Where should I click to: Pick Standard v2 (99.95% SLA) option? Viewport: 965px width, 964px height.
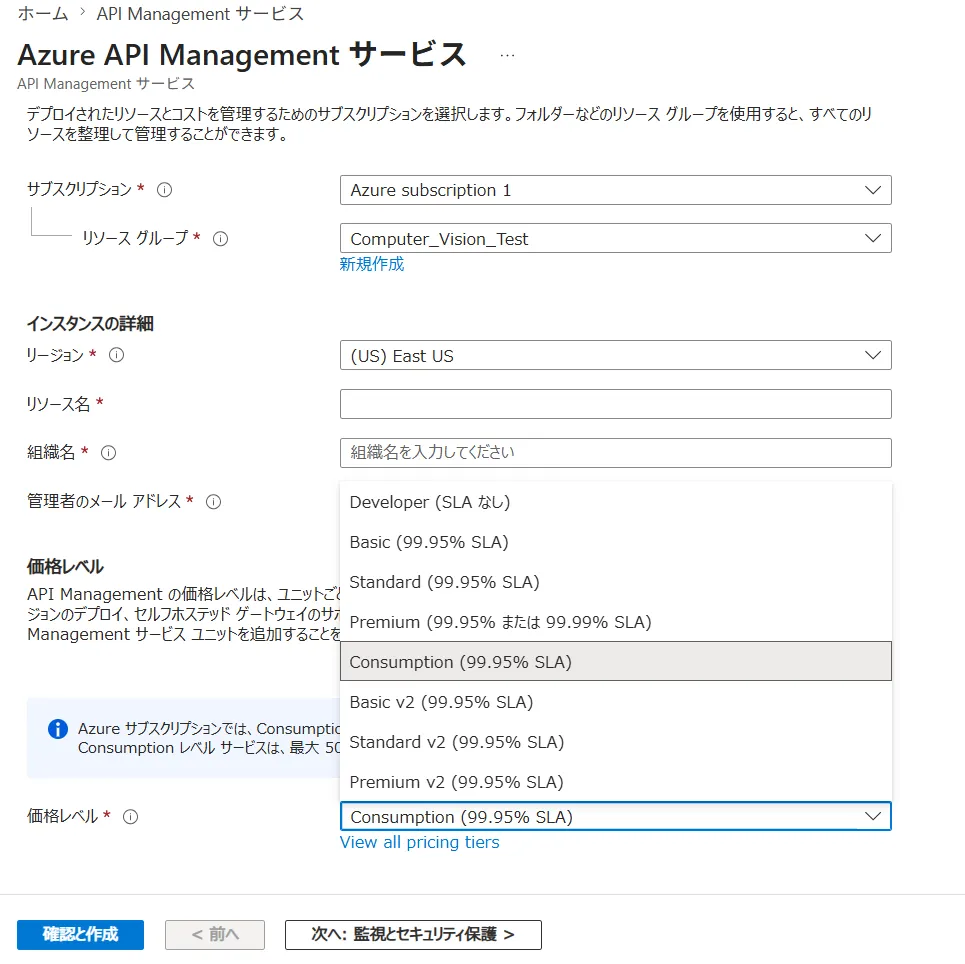click(x=615, y=742)
